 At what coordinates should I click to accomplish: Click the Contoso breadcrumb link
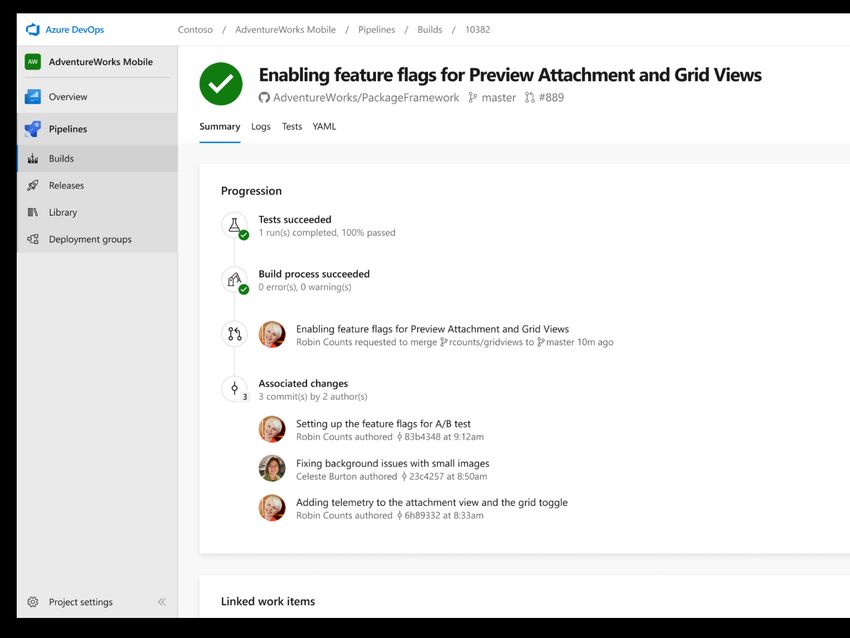pos(195,30)
